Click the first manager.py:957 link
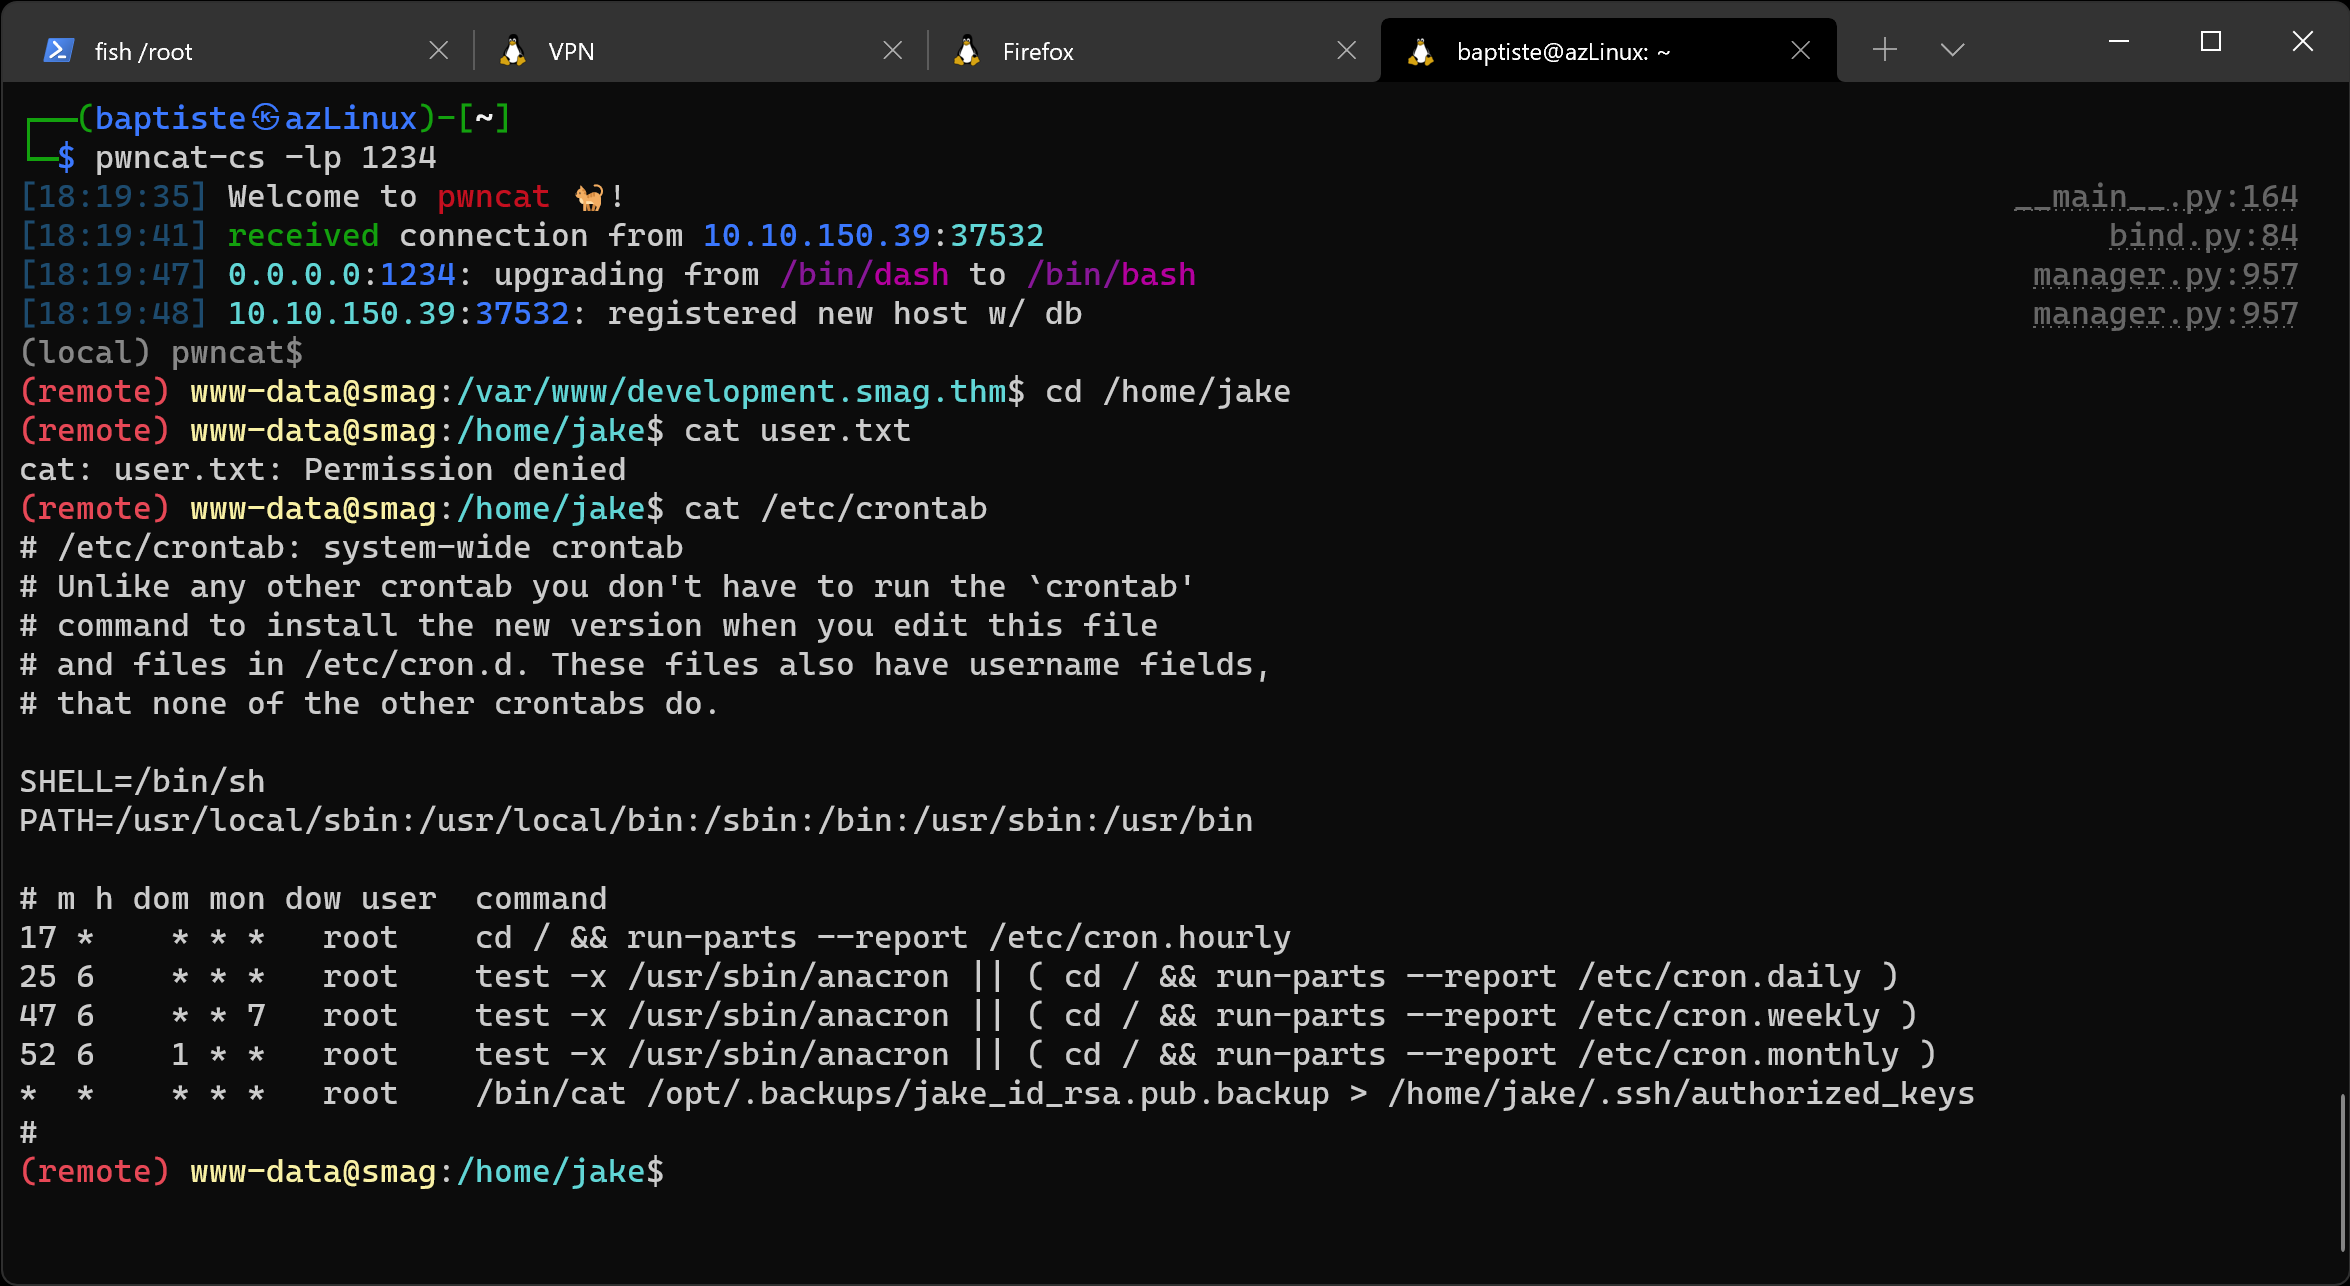 pyautogui.click(x=2165, y=275)
